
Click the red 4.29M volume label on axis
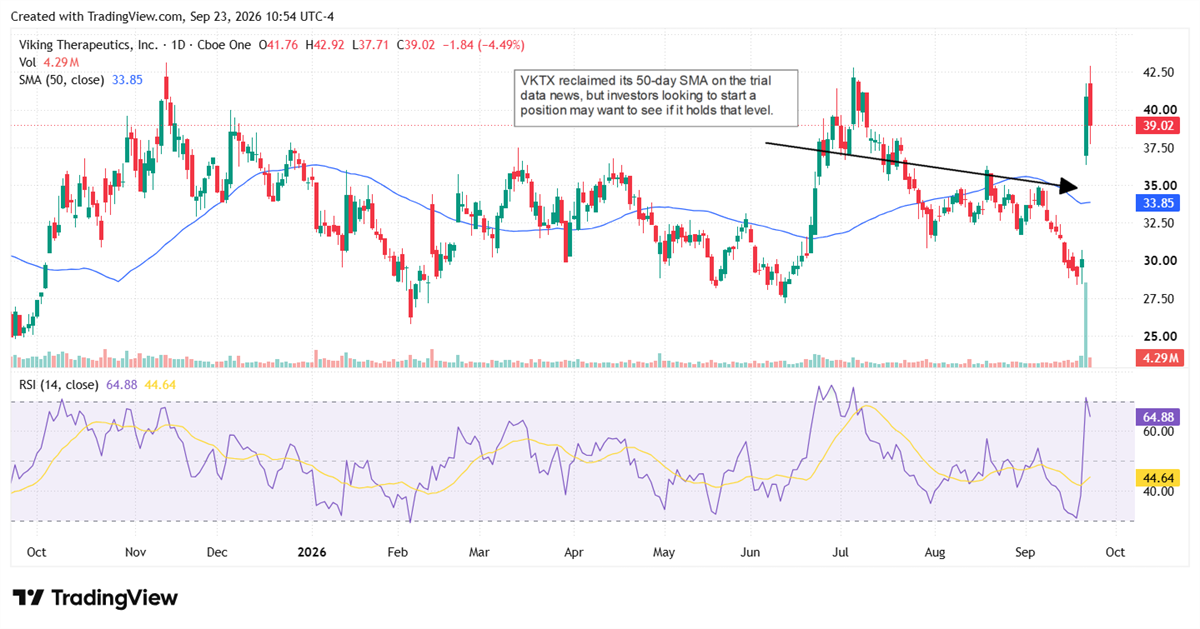pos(1161,358)
